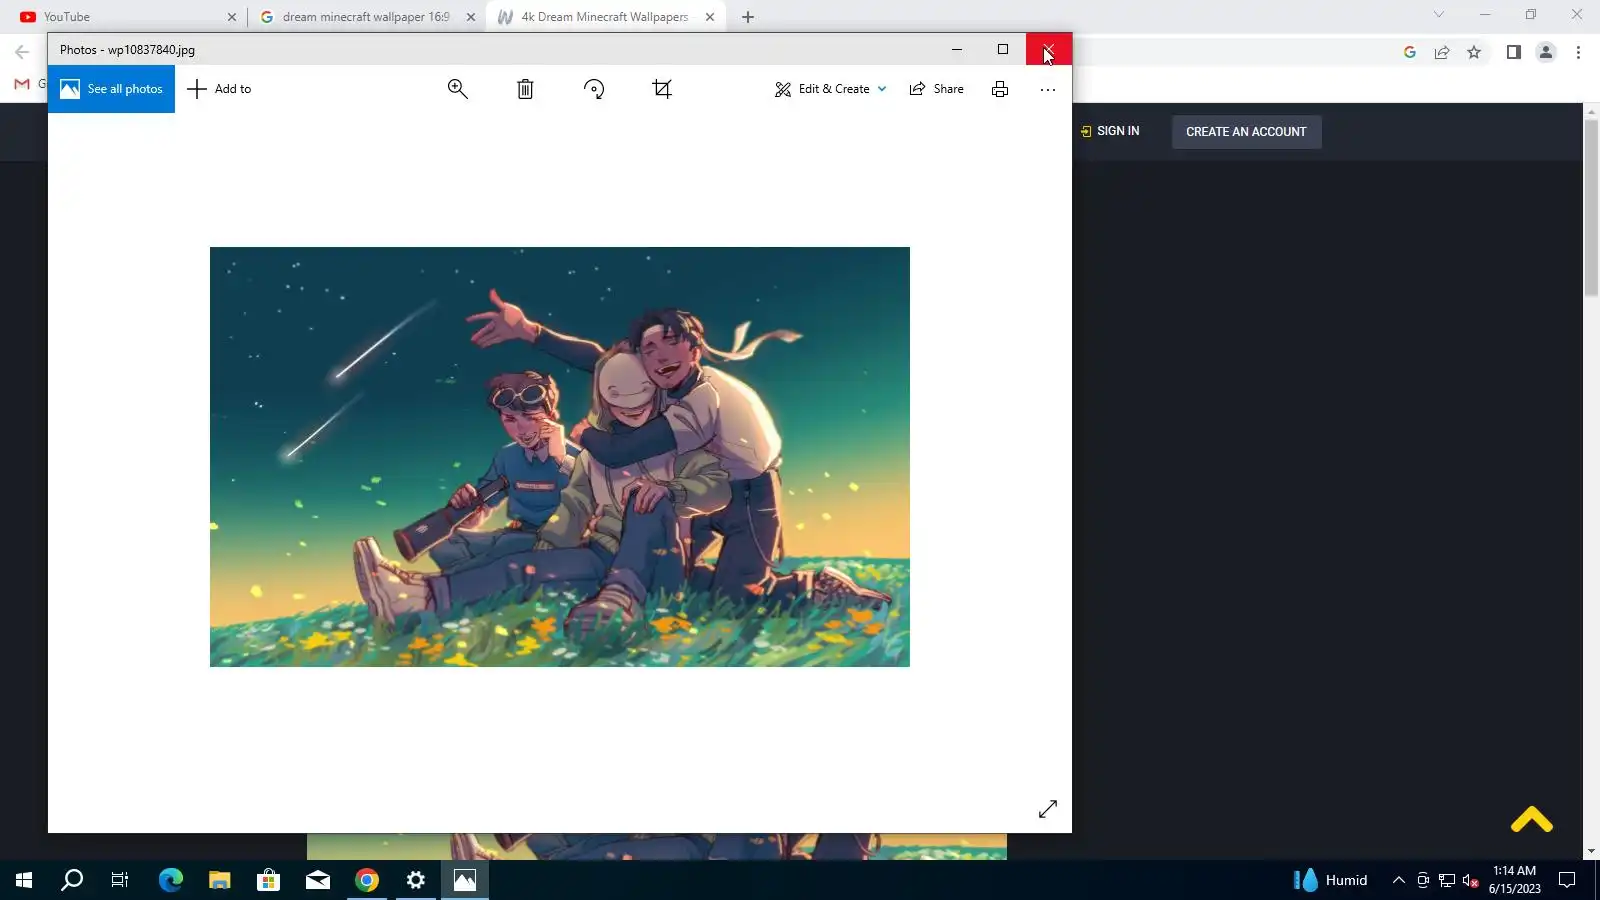Click the yellow scroll-to-top arrow
The image size is (1600, 900).
1532,820
